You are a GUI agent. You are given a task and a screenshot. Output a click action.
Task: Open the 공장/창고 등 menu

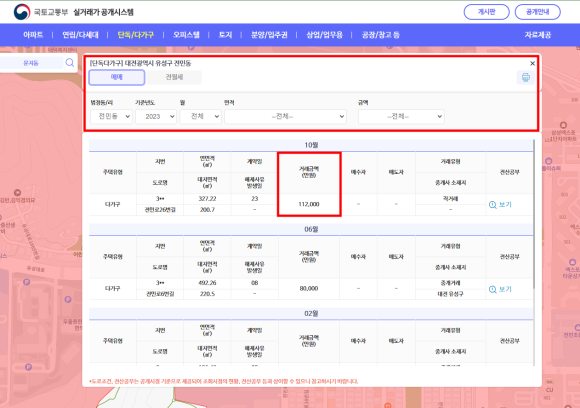(x=381, y=35)
